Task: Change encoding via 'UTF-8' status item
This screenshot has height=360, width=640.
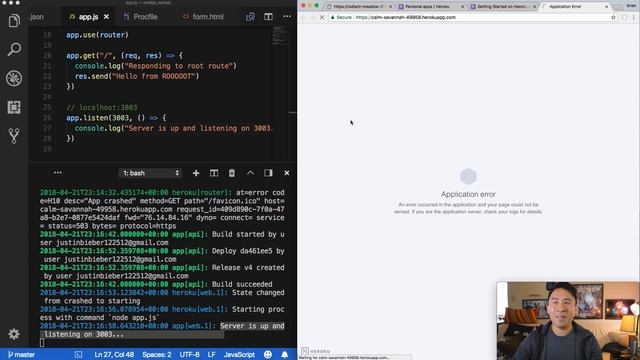Action: click(x=189, y=355)
